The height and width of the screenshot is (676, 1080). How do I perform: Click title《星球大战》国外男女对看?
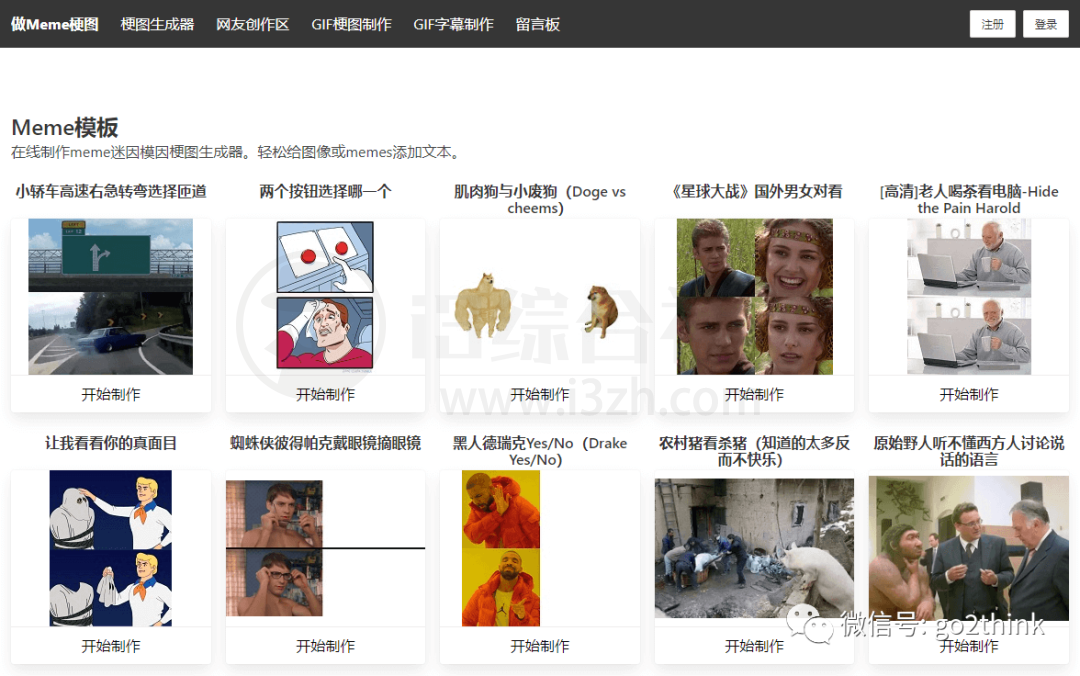coord(754,192)
